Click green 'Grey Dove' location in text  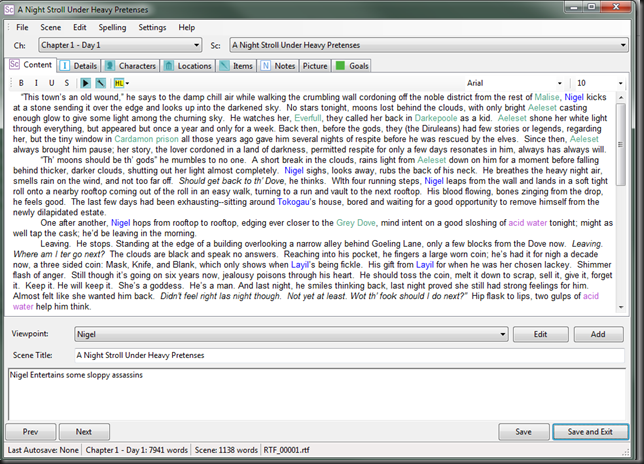(356, 223)
